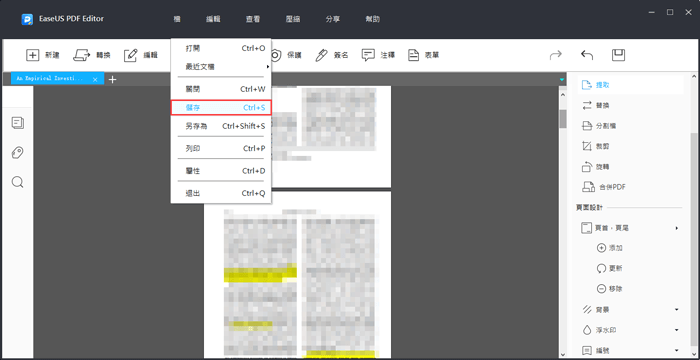Select 提取 extract pages option
The image size is (700, 360).
tap(630, 85)
